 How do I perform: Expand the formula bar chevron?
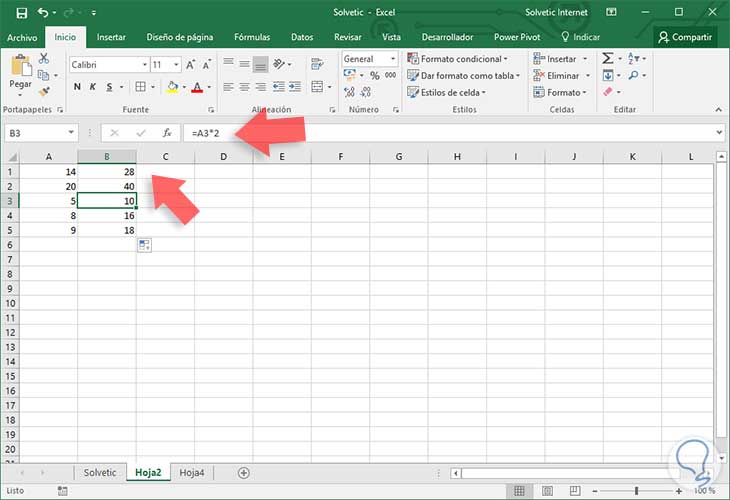[719, 133]
